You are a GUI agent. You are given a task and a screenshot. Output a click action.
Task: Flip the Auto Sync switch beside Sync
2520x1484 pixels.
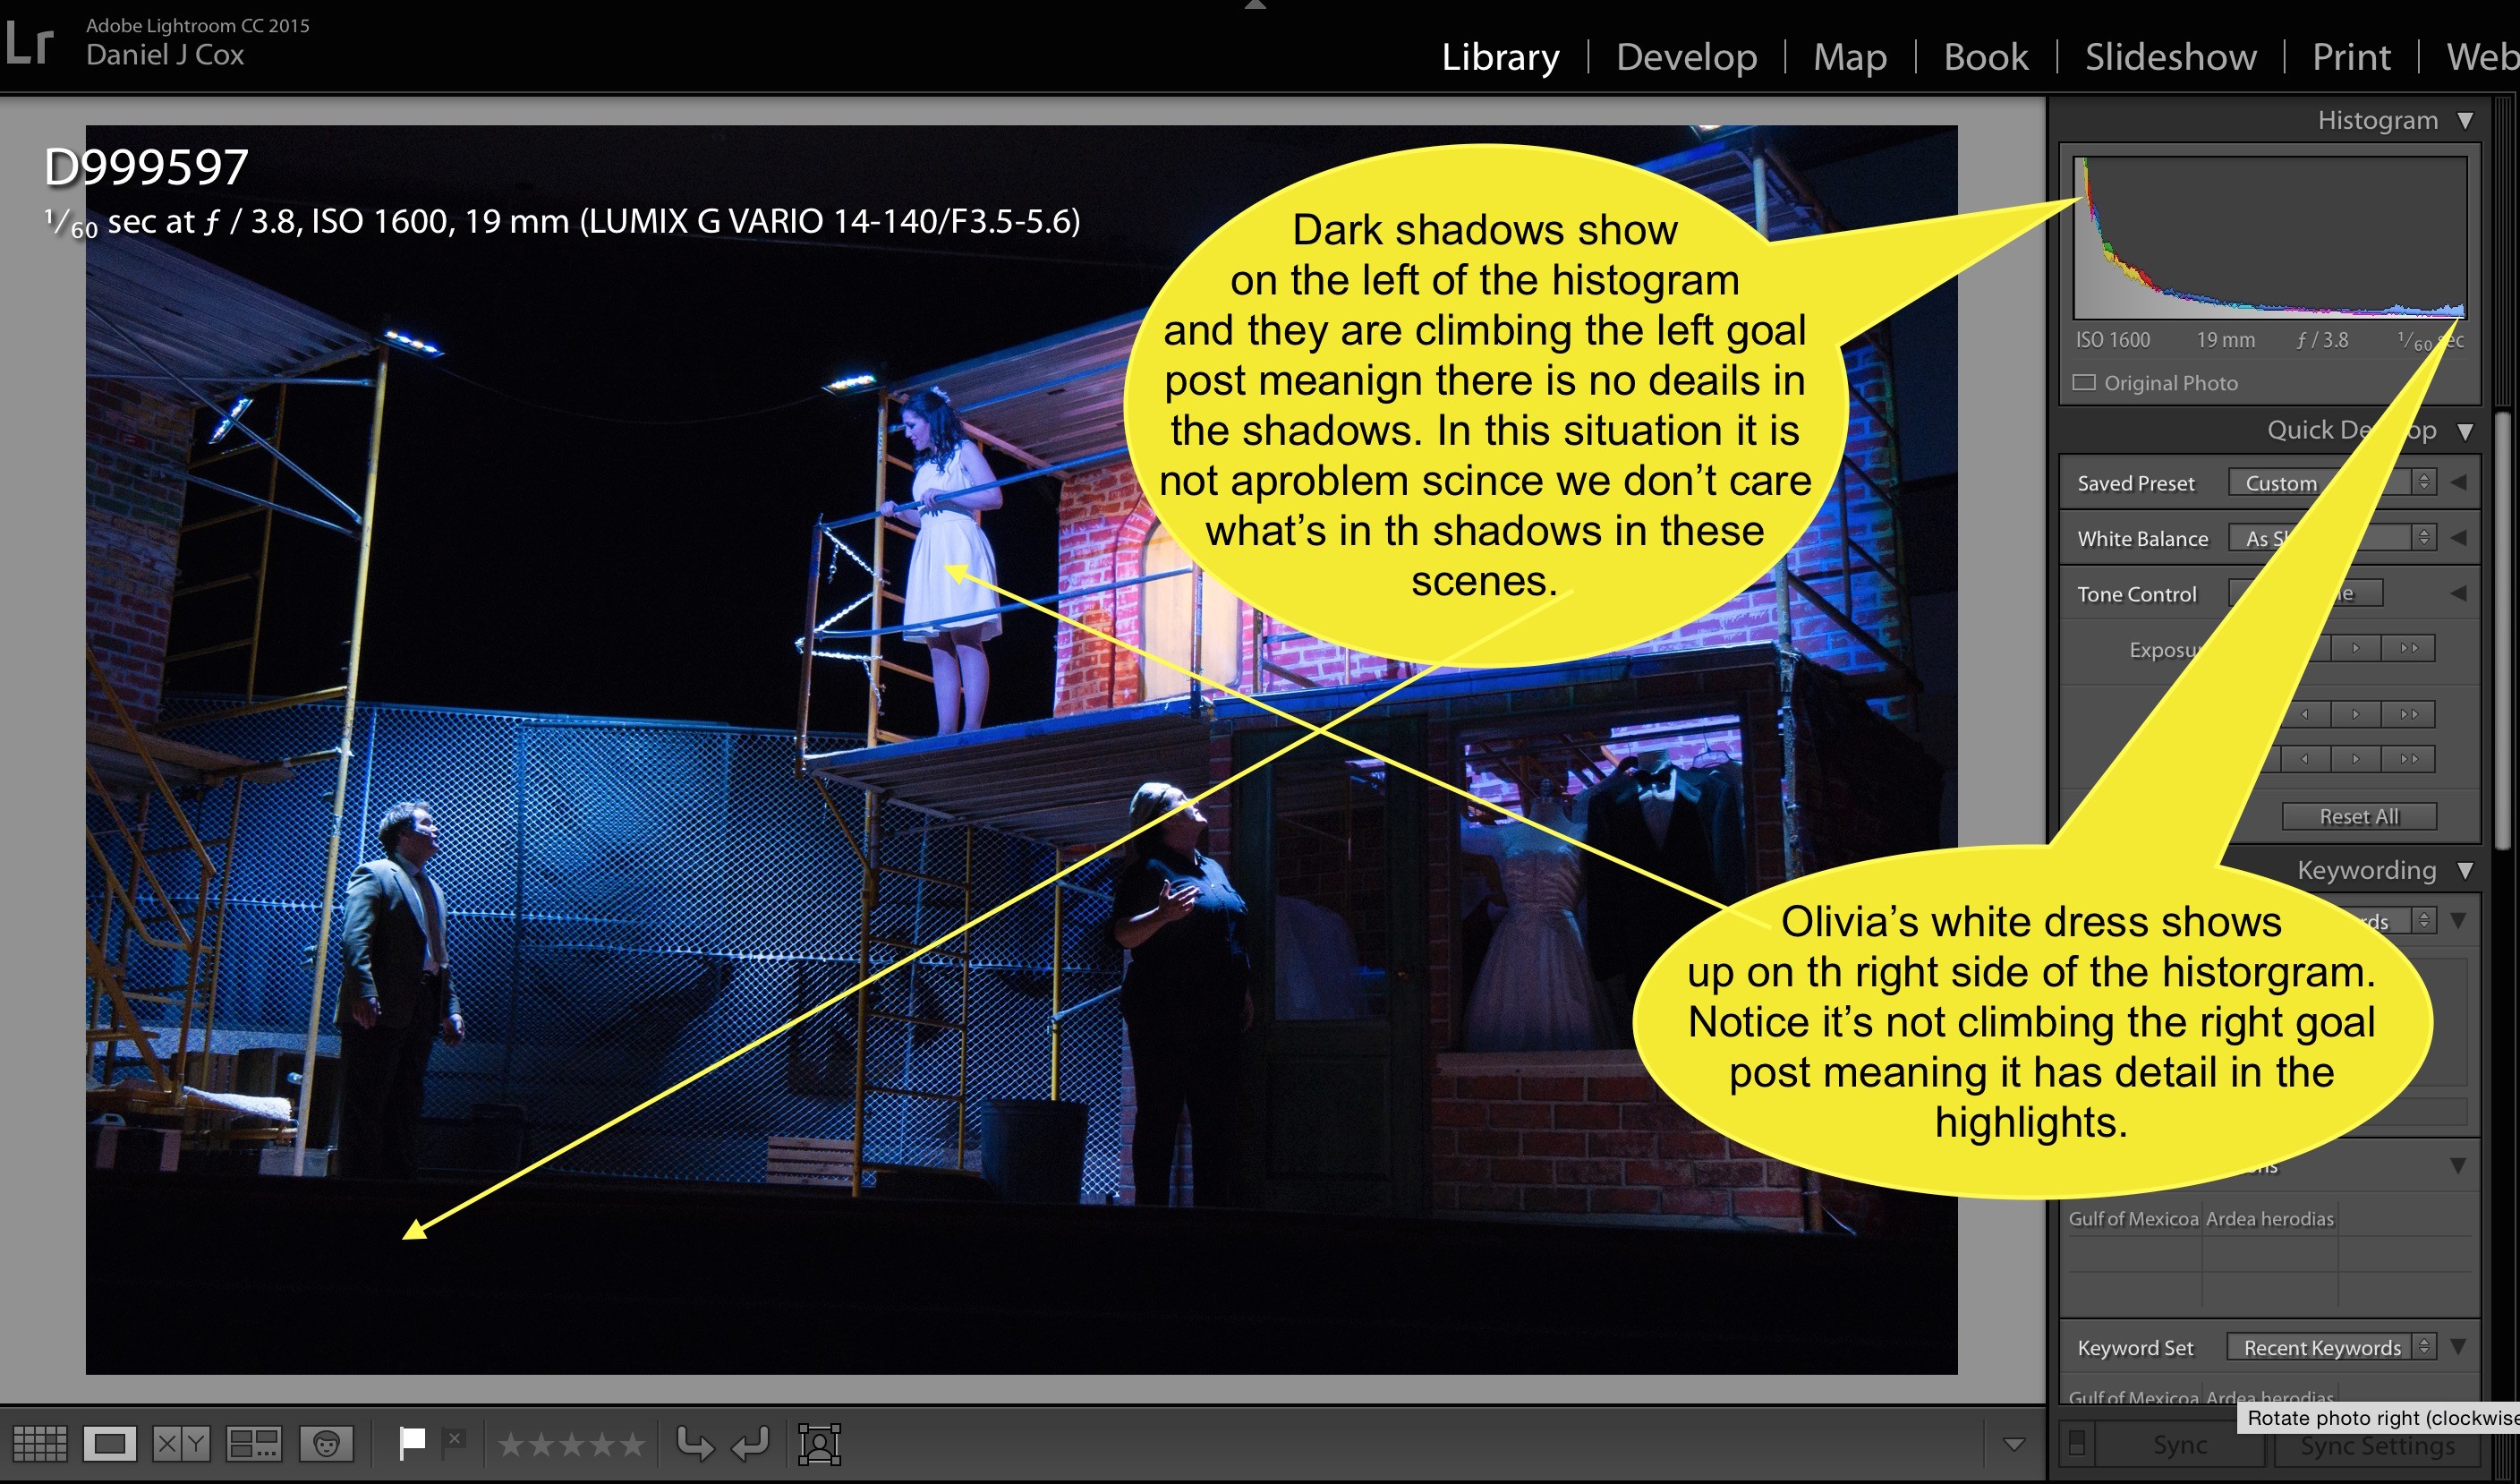[2077, 1443]
